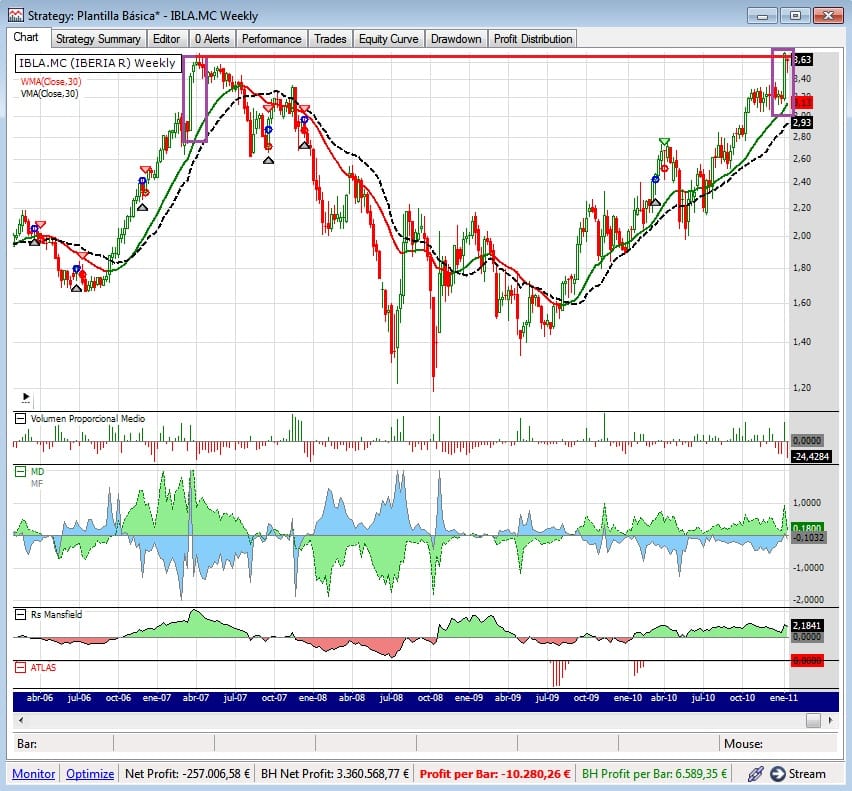This screenshot has height=791, width=852.
Task: Click the green sell triangle marker near abr-10
Action: (x=664, y=142)
